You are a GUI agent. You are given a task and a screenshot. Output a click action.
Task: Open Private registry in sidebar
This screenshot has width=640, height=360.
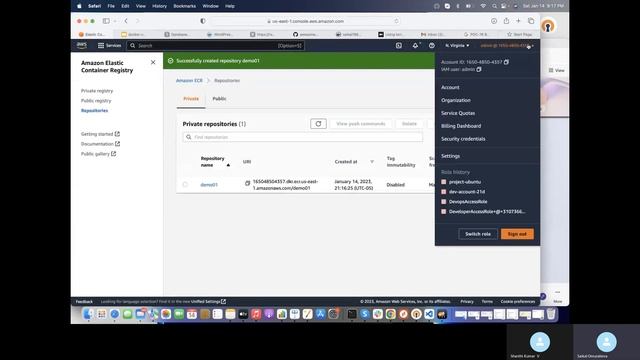[97, 91]
